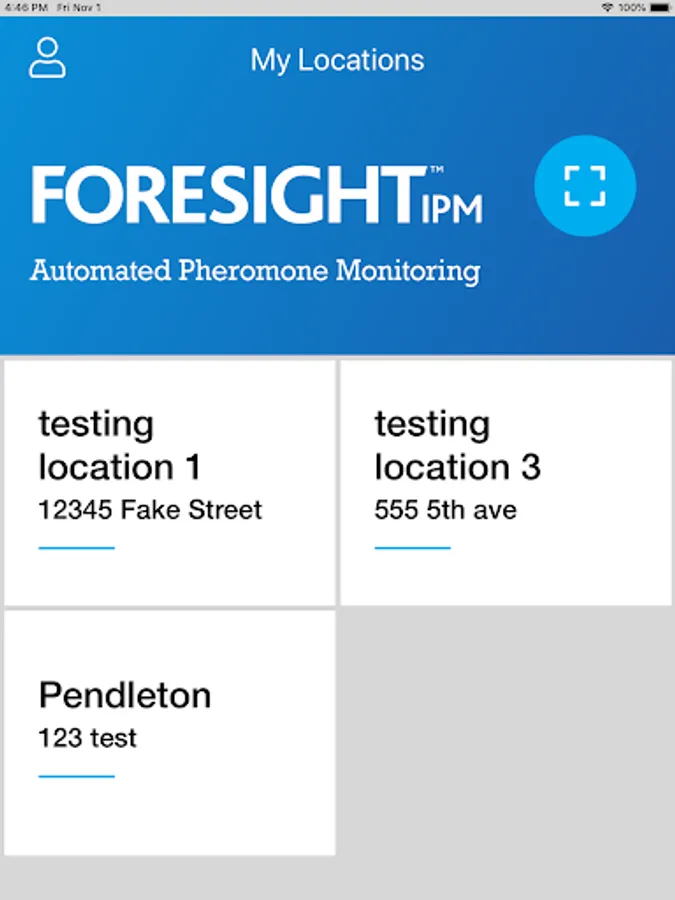Open the user profile icon
Screen dimensions: 675x900
pyautogui.click(x=47, y=58)
